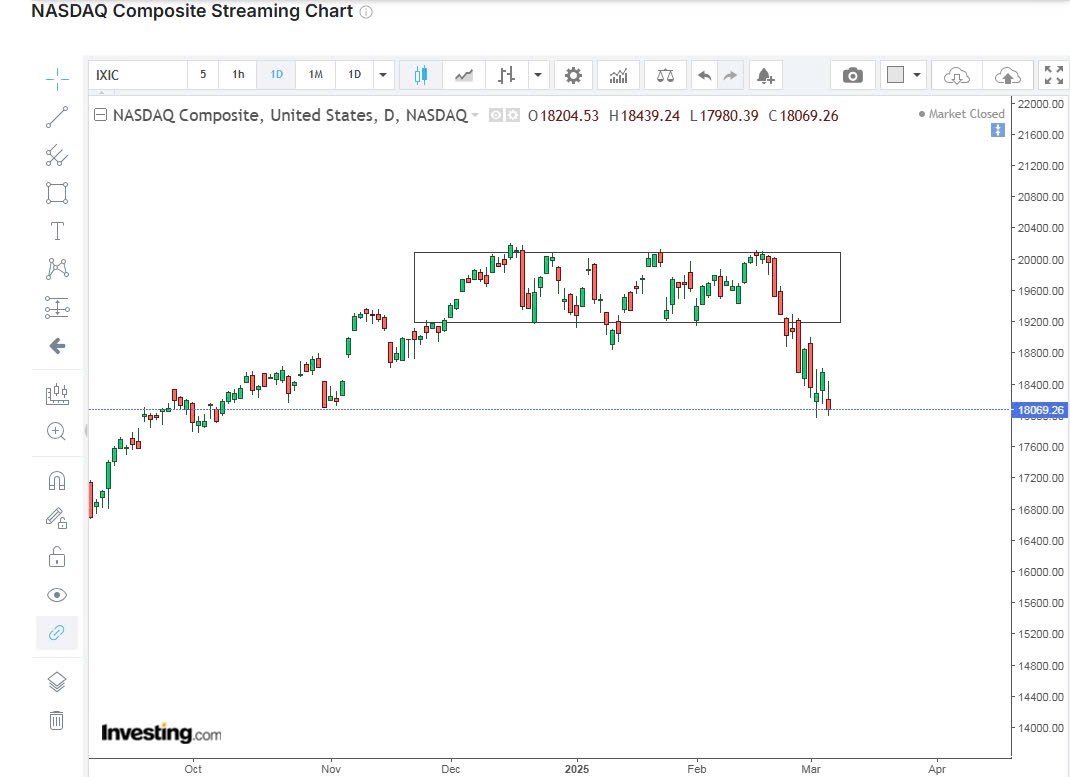
Task: Click the Oct label on time axis
Action: (x=192, y=769)
